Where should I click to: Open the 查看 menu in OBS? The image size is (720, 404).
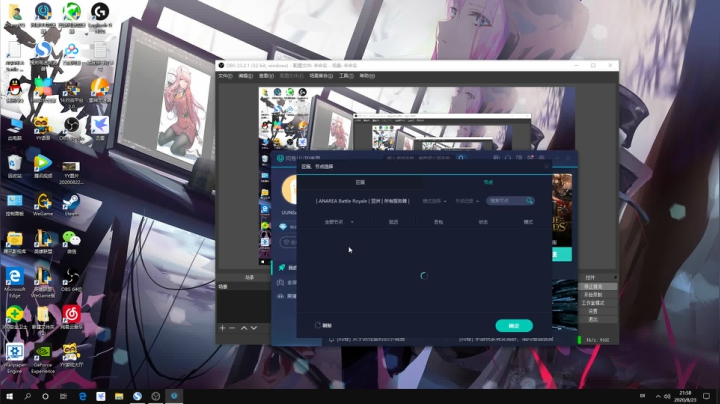(266, 76)
